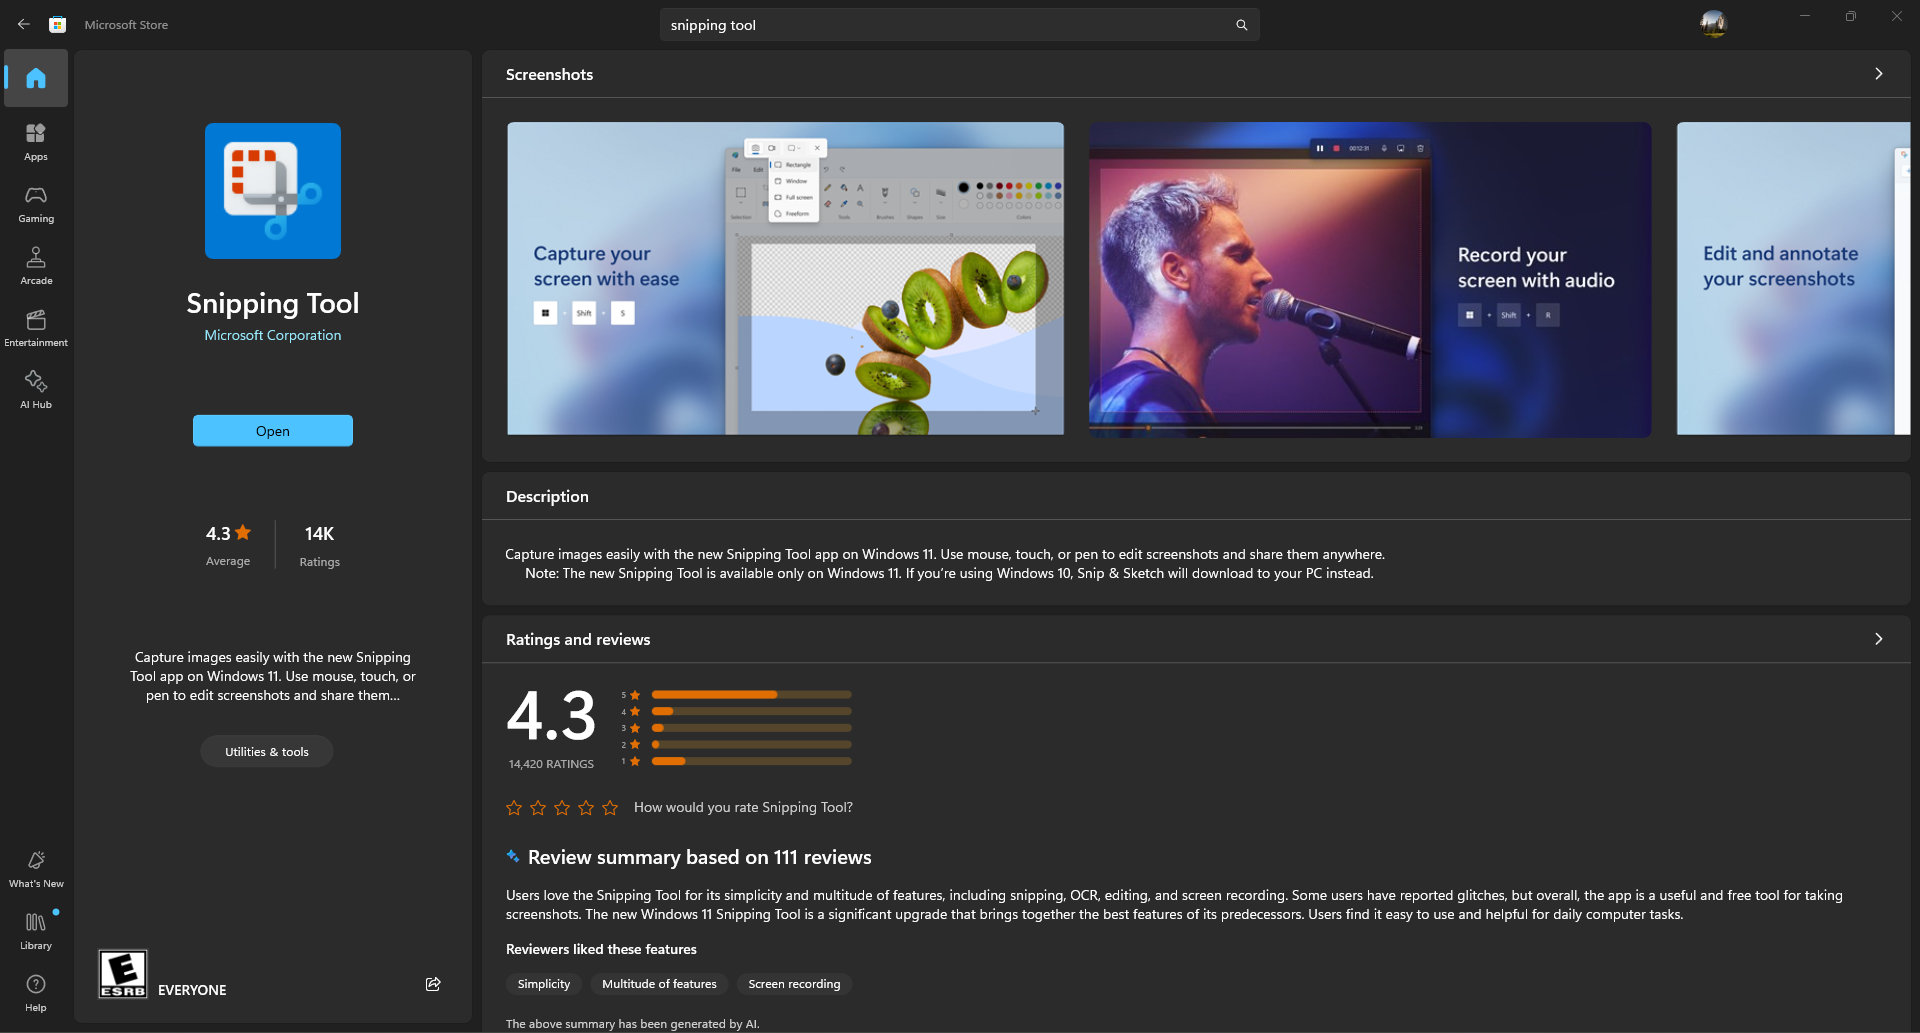Click the Snipping Tool app logo
This screenshot has height=1033, width=1920.
[x=273, y=191]
